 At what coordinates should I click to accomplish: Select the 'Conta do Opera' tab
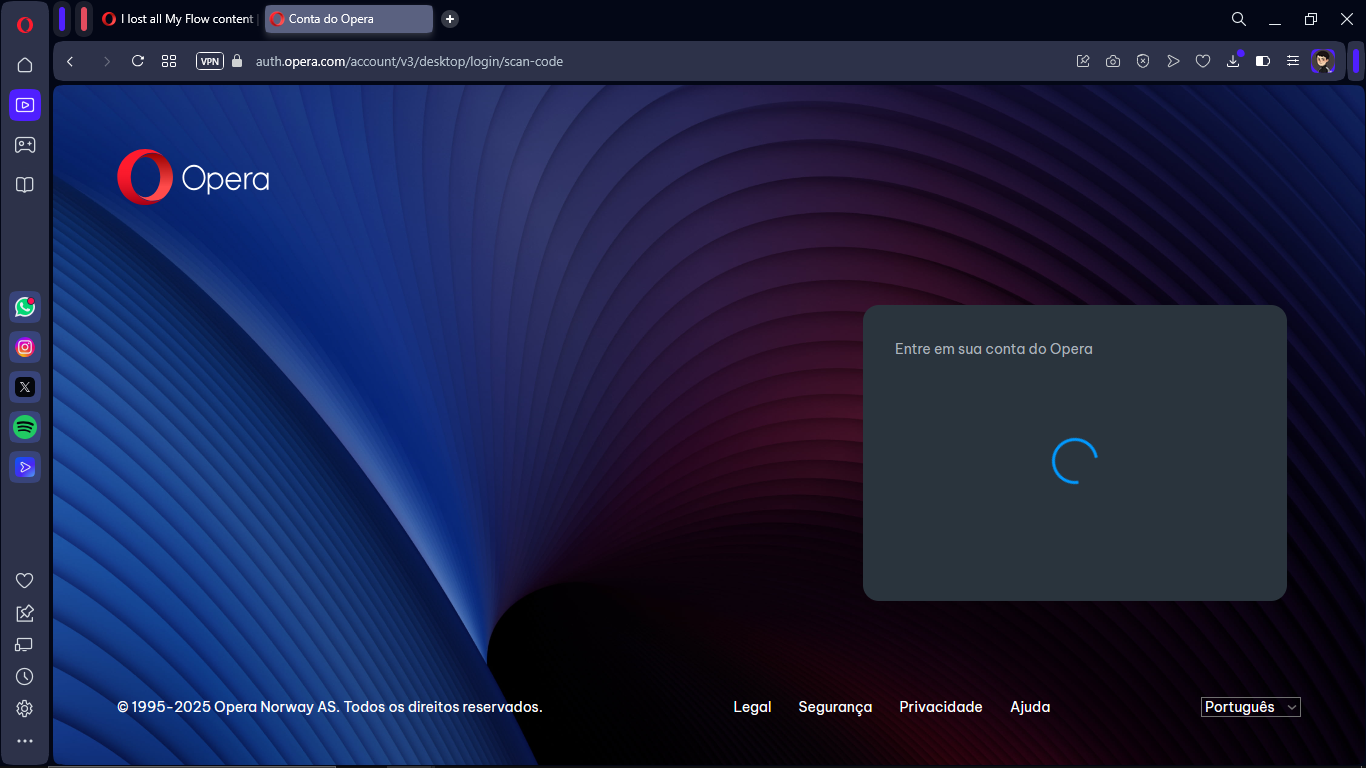click(349, 19)
